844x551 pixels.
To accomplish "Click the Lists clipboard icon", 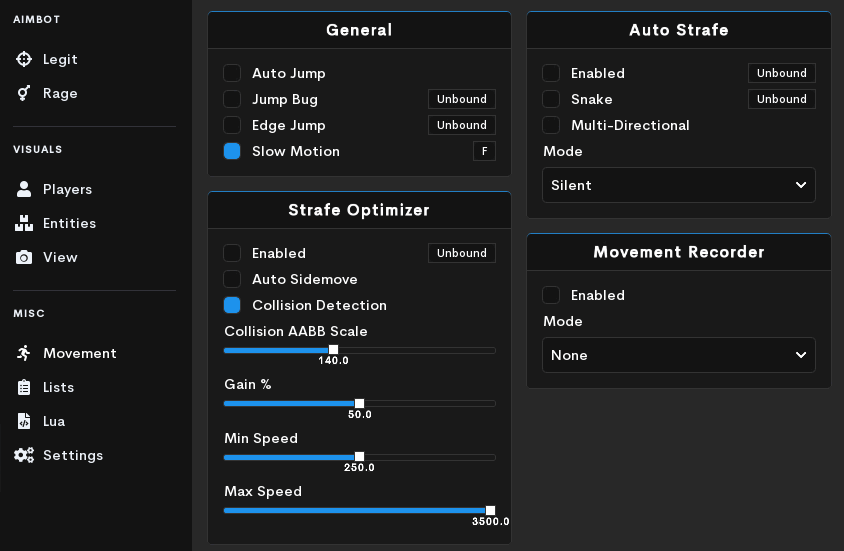I will 24,387.
